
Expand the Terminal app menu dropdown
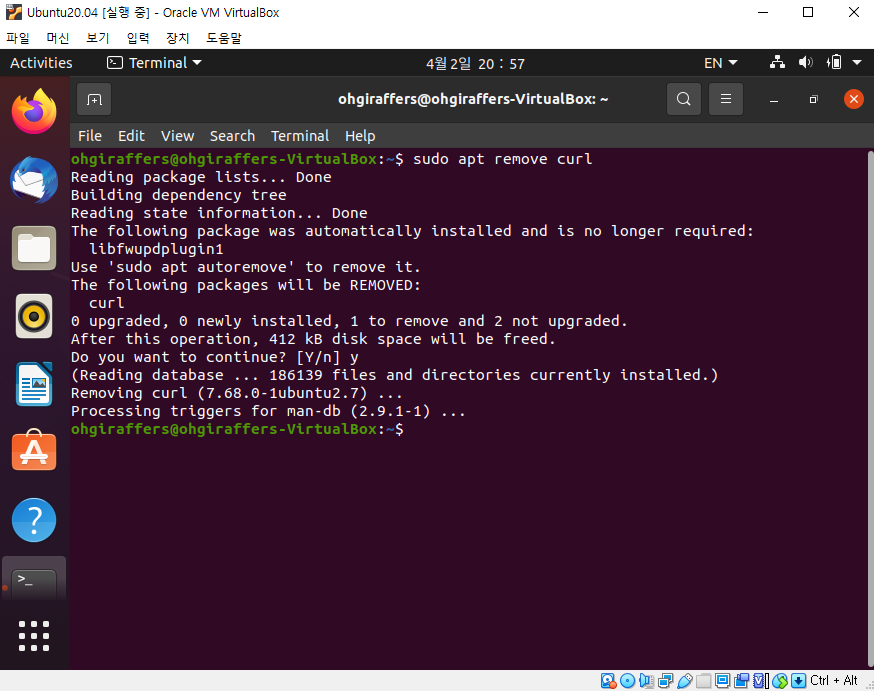point(154,63)
